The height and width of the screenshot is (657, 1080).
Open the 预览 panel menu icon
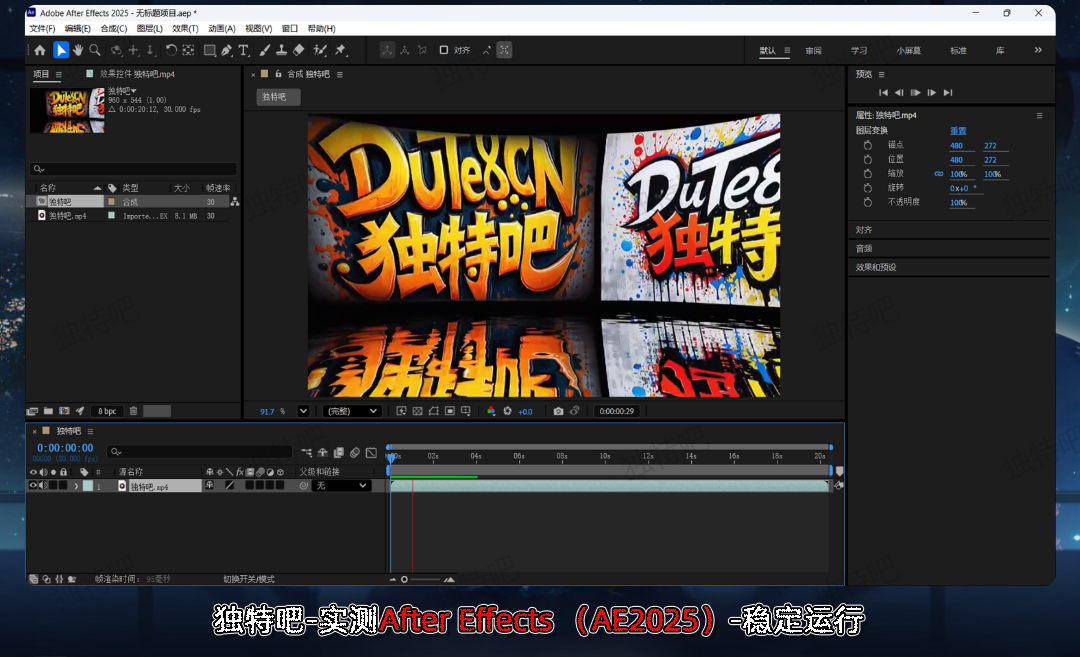tap(881, 74)
